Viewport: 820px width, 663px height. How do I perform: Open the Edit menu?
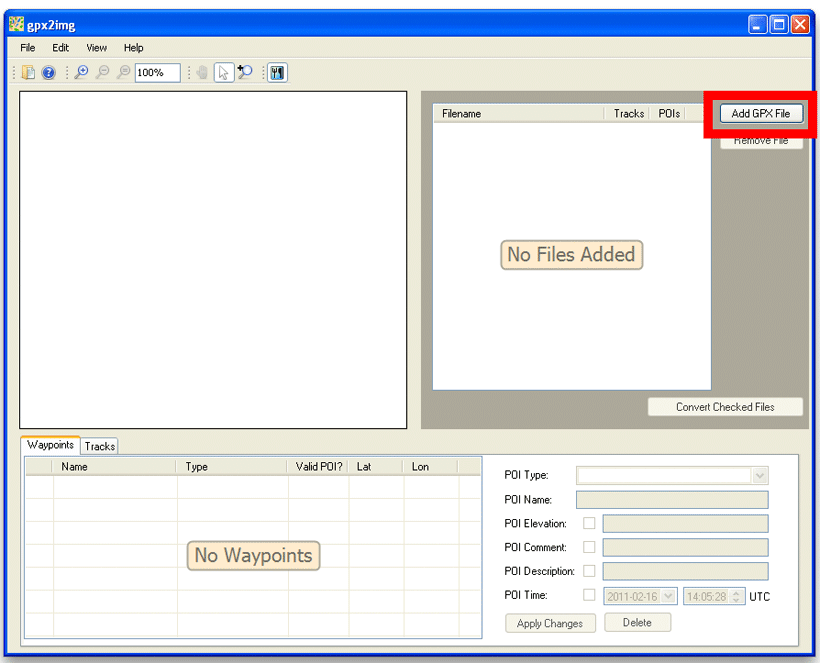60,48
